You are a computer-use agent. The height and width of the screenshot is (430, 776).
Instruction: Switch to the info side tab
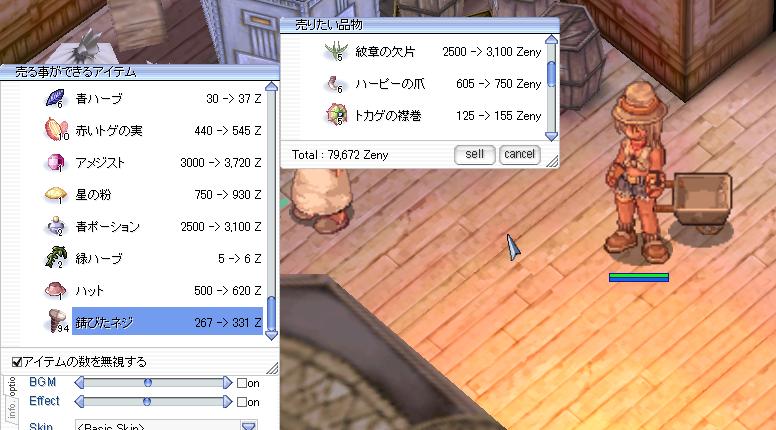[x=11, y=410]
